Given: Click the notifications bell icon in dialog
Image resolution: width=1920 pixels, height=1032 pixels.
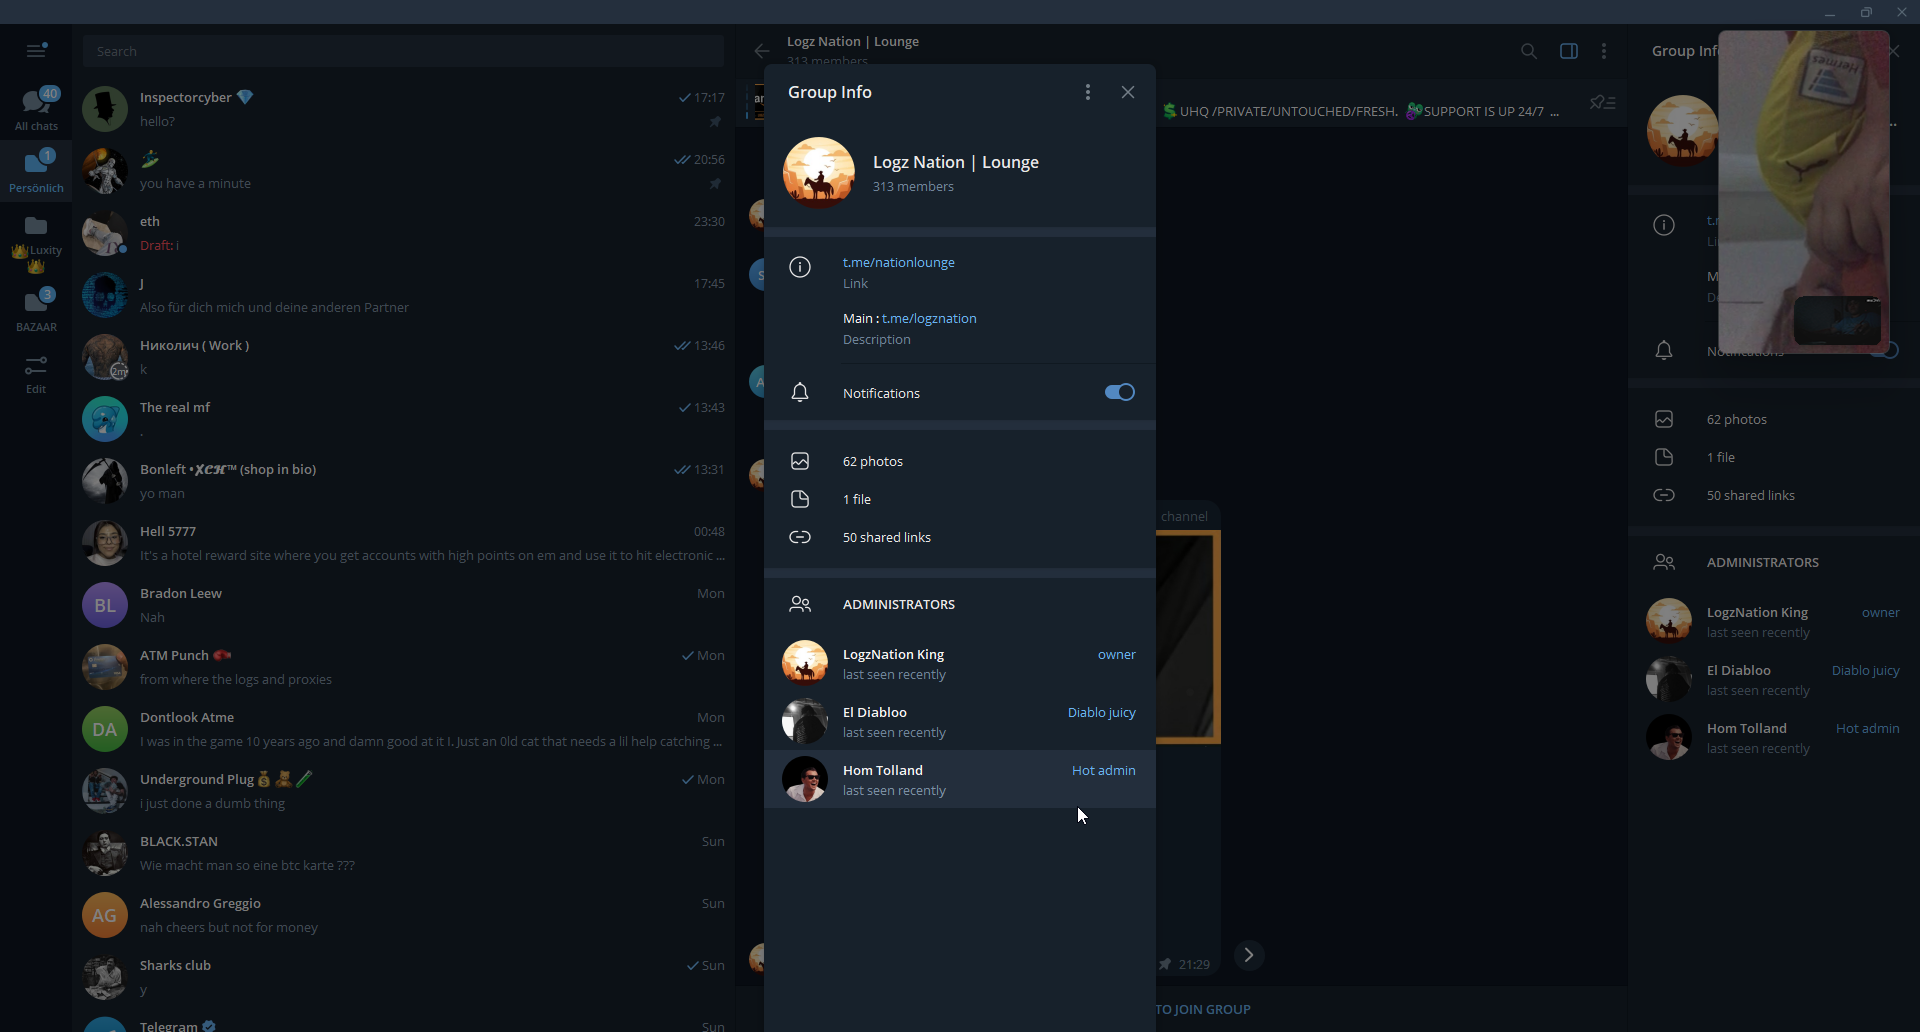Looking at the screenshot, I should [x=800, y=393].
